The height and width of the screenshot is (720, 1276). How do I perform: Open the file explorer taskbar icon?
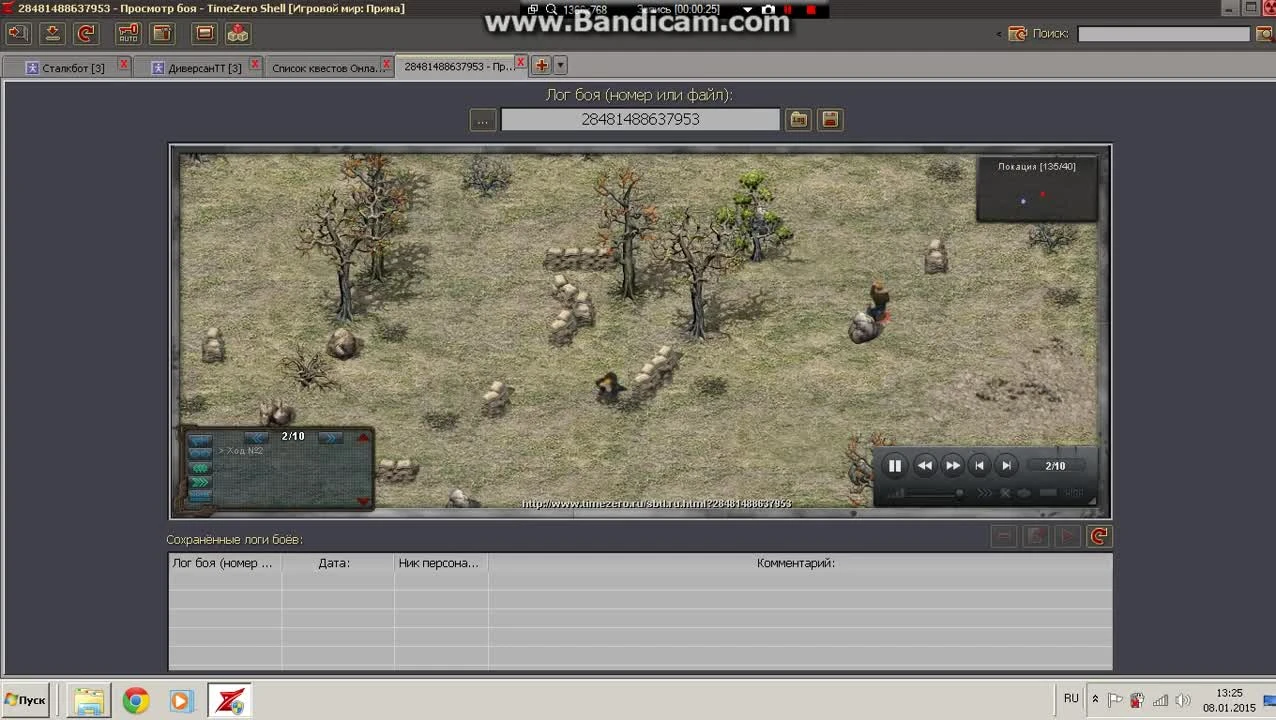click(x=89, y=701)
